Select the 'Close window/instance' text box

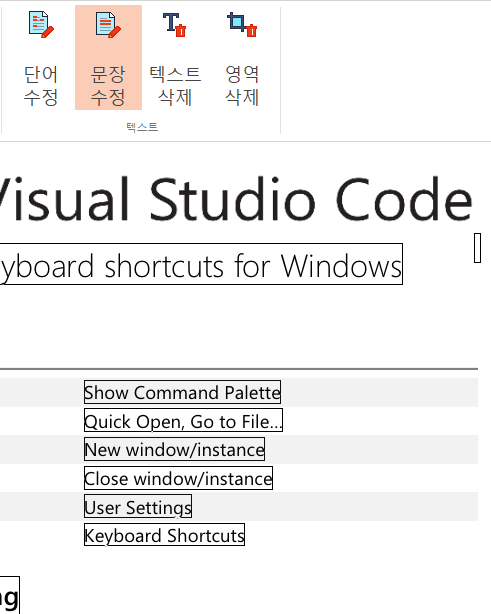(x=178, y=478)
